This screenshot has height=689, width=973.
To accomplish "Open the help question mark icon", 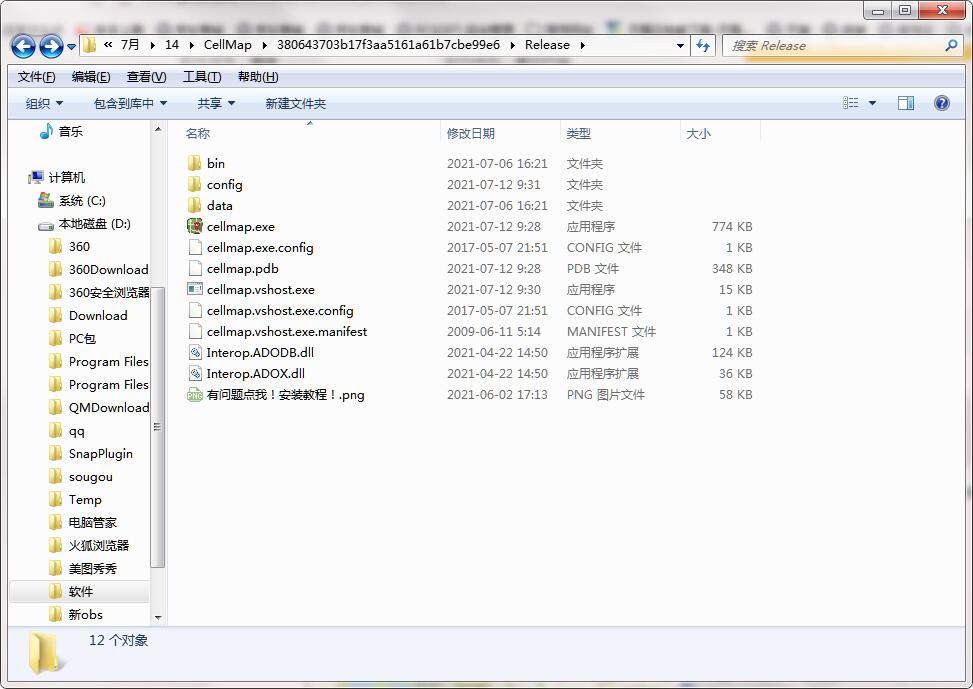I will click(941, 103).
